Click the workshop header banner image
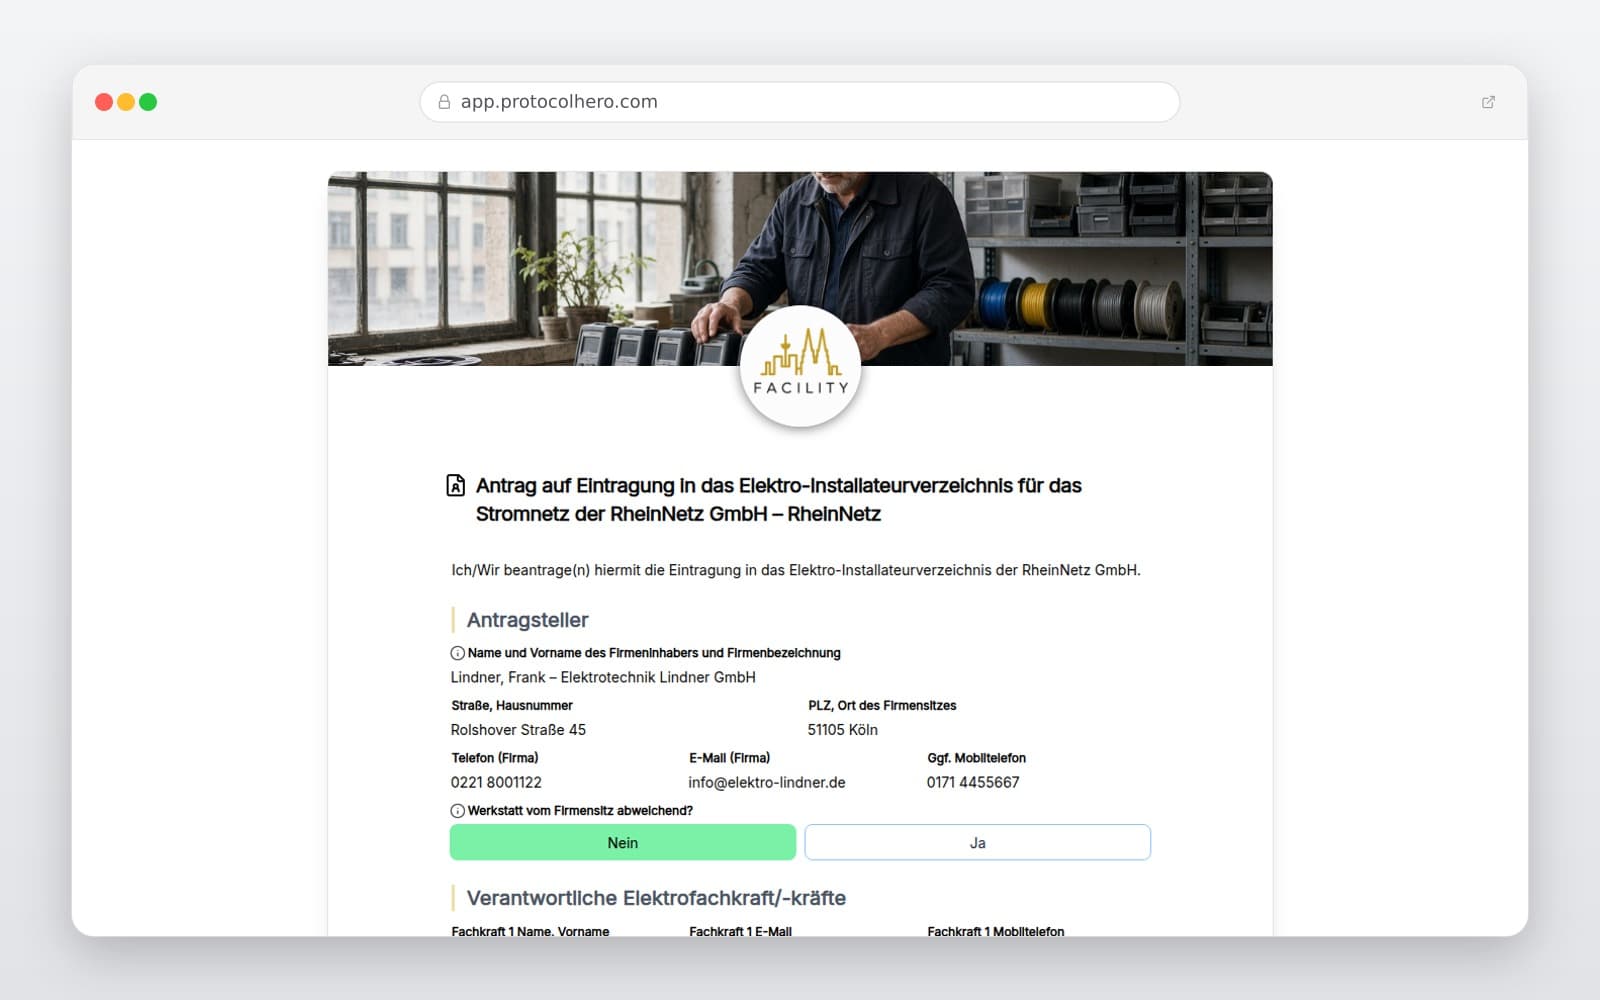Screen dimensions: 1600x1000 coord(800,268)
